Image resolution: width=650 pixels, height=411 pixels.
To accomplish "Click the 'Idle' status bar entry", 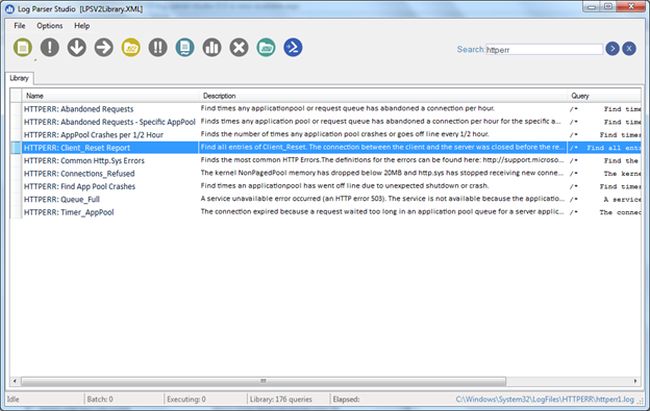I will [x=13, y=399].
